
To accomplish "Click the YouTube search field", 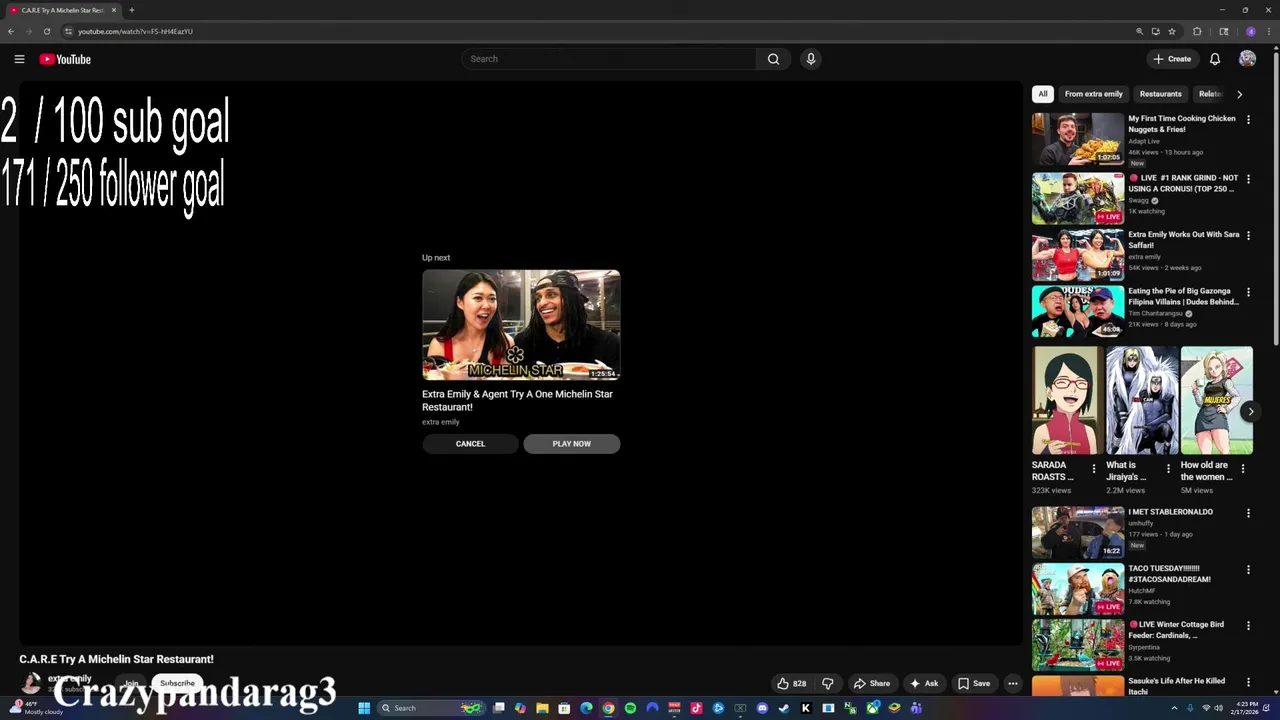I will click(609, 59).
